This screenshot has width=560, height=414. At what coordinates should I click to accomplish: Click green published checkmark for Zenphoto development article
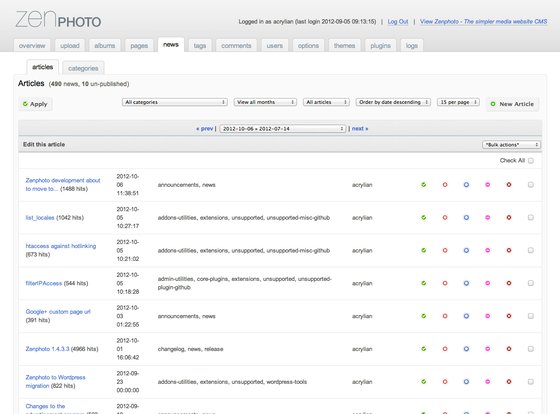424,185
